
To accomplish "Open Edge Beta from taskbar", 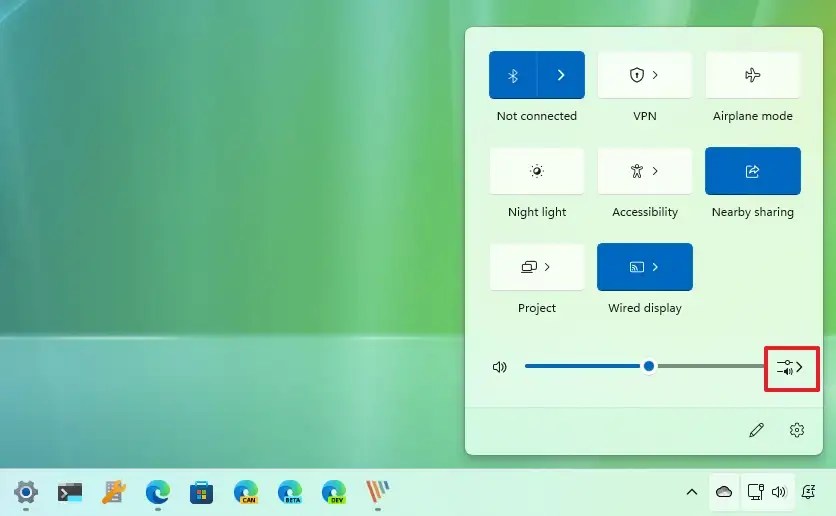I will [x=290, y=491].
